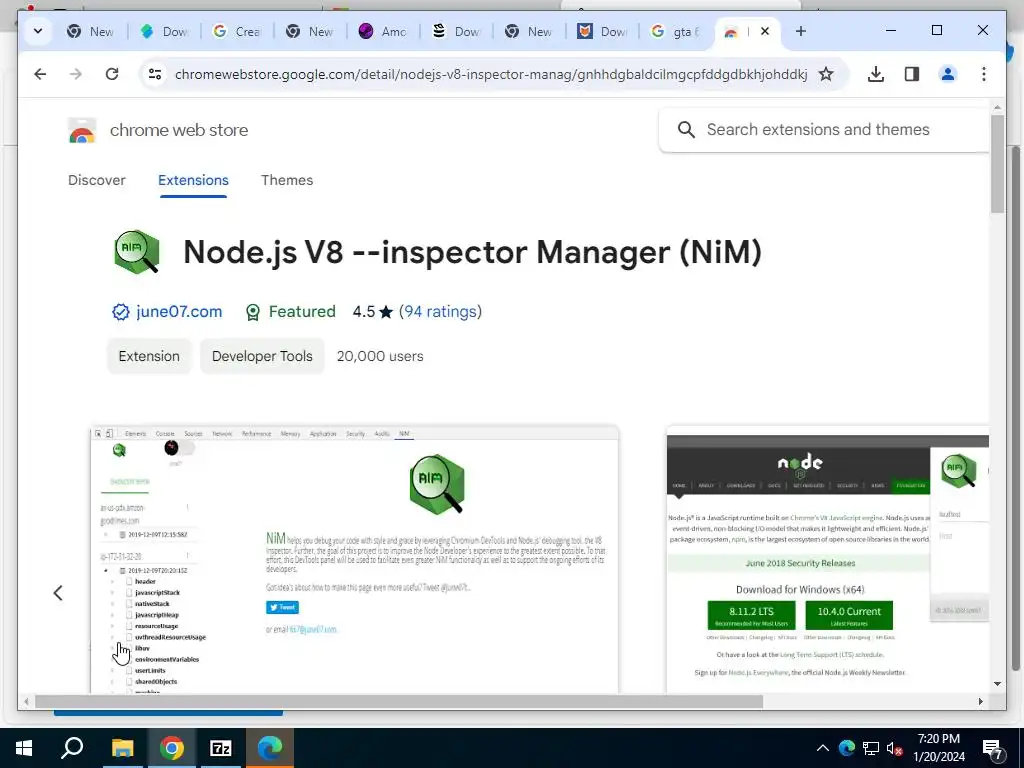
Task: Switch to the 'Amc' tab
Action: [x=383, y=31]
